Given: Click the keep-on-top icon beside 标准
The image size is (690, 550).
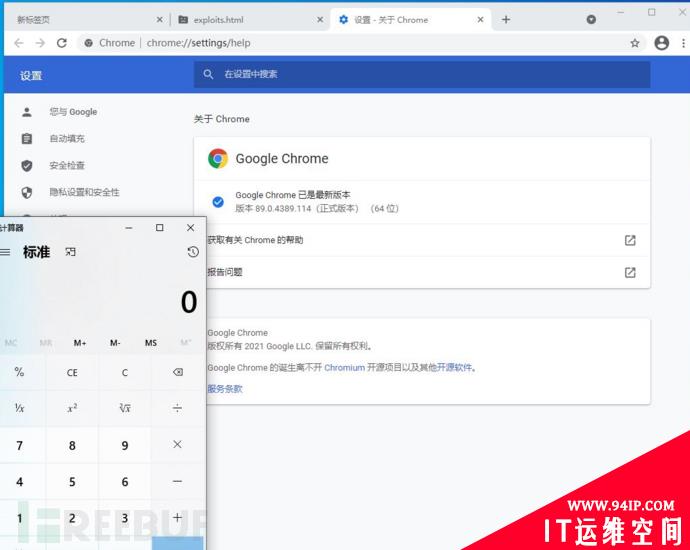Looking at the screenshot, I should 70,252.
